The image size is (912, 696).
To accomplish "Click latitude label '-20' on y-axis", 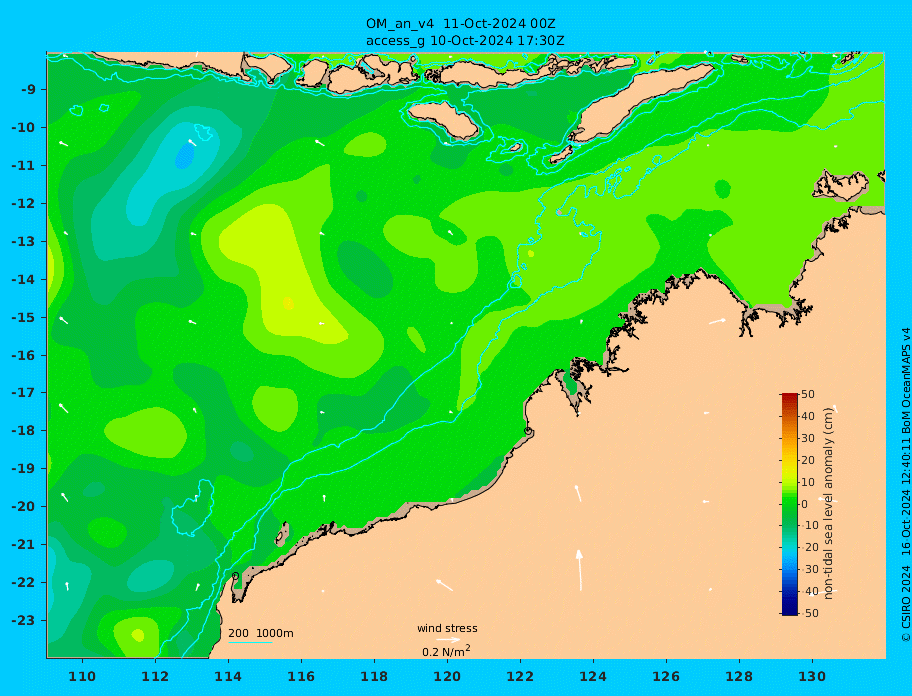I will 23,506.
